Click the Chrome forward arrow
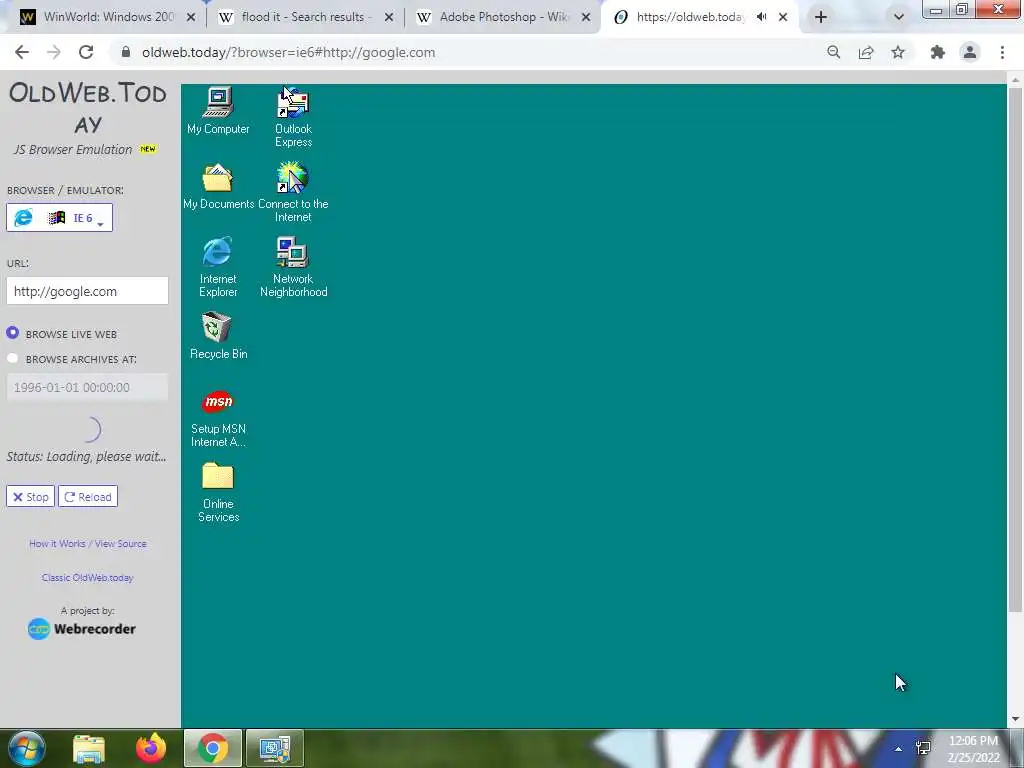The image size is (1024, 768). tap(54, 52)
